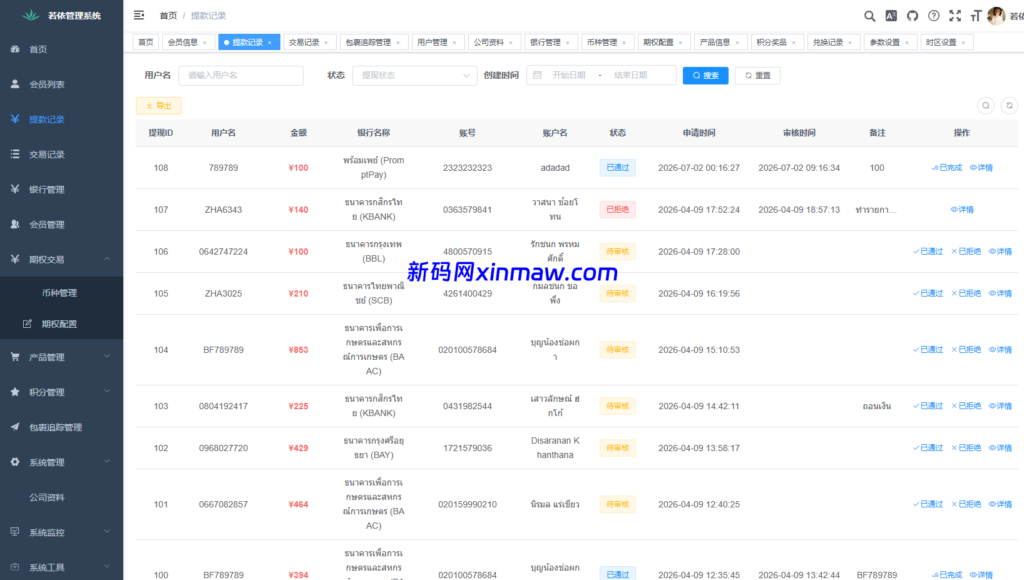Viewport: 1024px width, 580px height.
Task: Click the 重置 reset button
Action: [758, 75]
